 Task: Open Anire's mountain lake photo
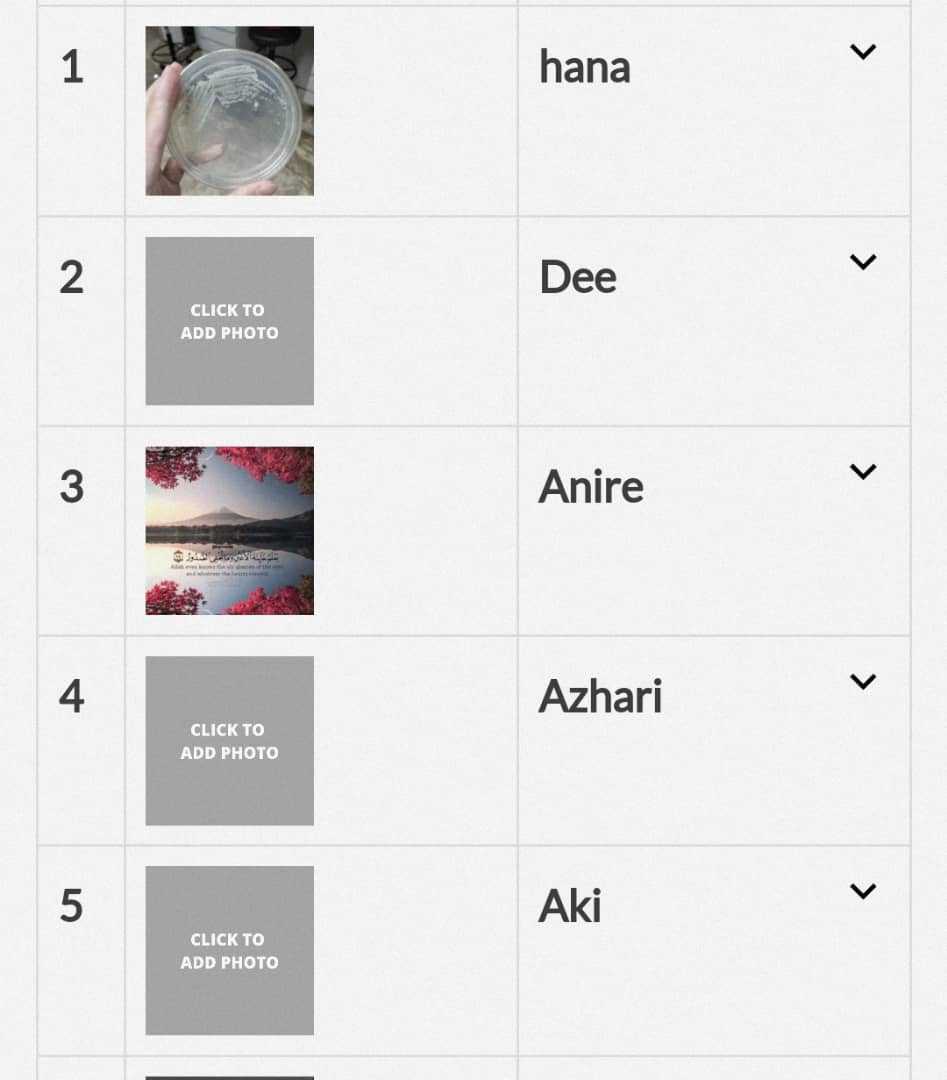229,530
